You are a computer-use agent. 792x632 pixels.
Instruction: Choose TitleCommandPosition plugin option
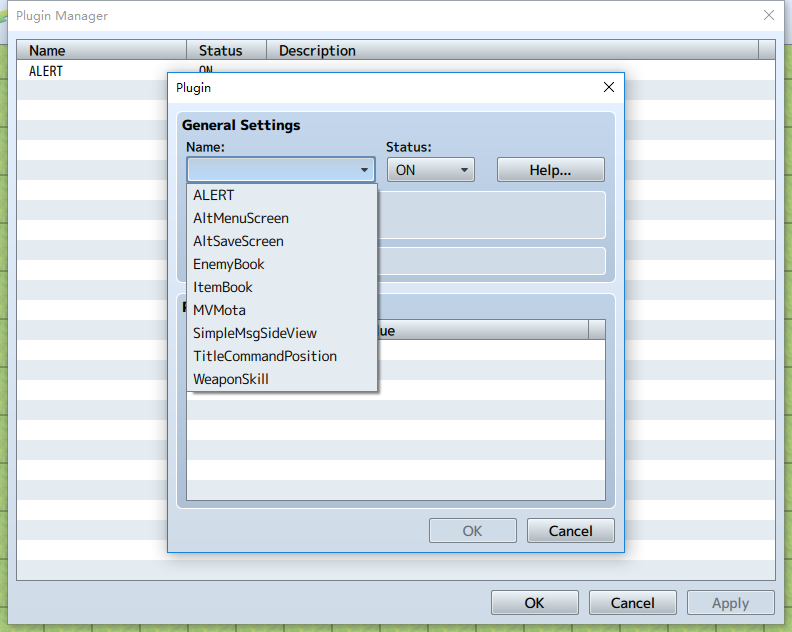(282, 356)
